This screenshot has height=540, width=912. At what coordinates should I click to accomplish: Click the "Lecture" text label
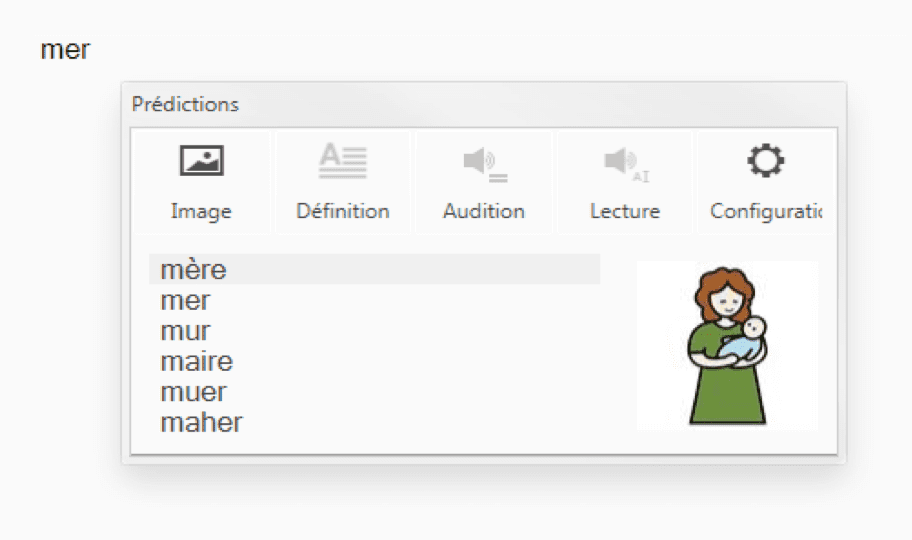point(625,211)
